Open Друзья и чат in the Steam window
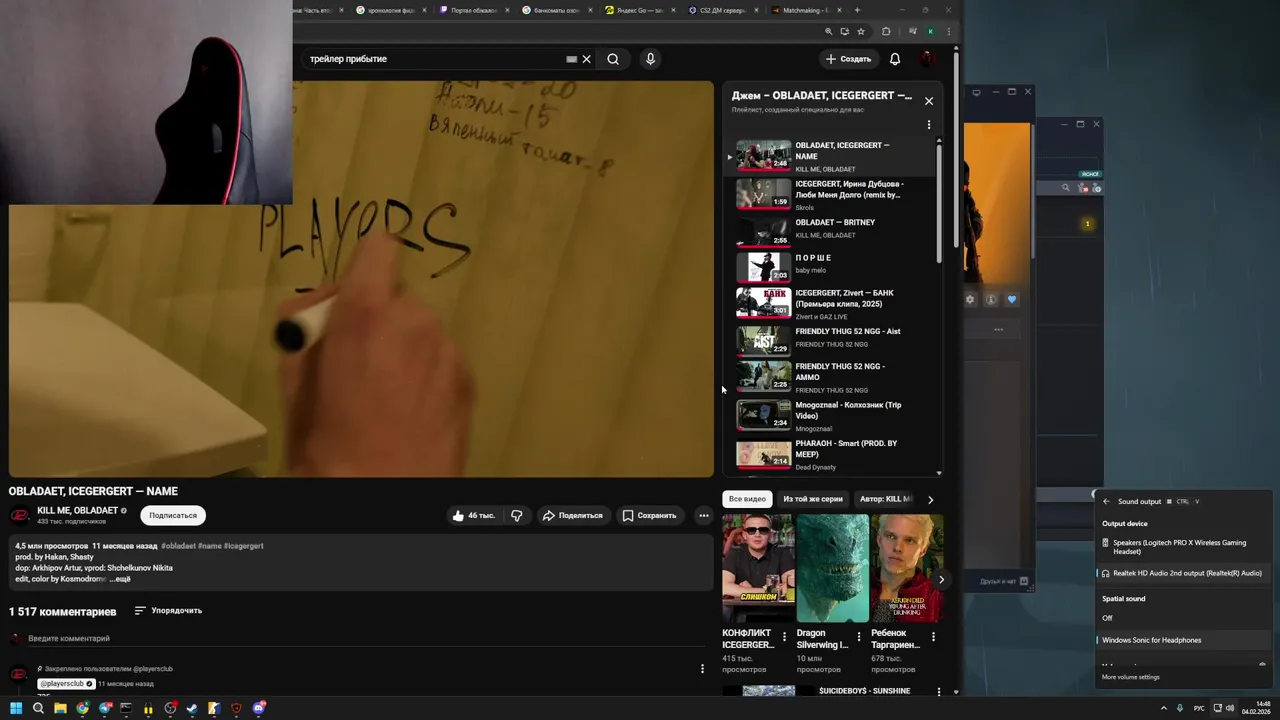This screenshot has height=720, width=1280. point(1004,581)
